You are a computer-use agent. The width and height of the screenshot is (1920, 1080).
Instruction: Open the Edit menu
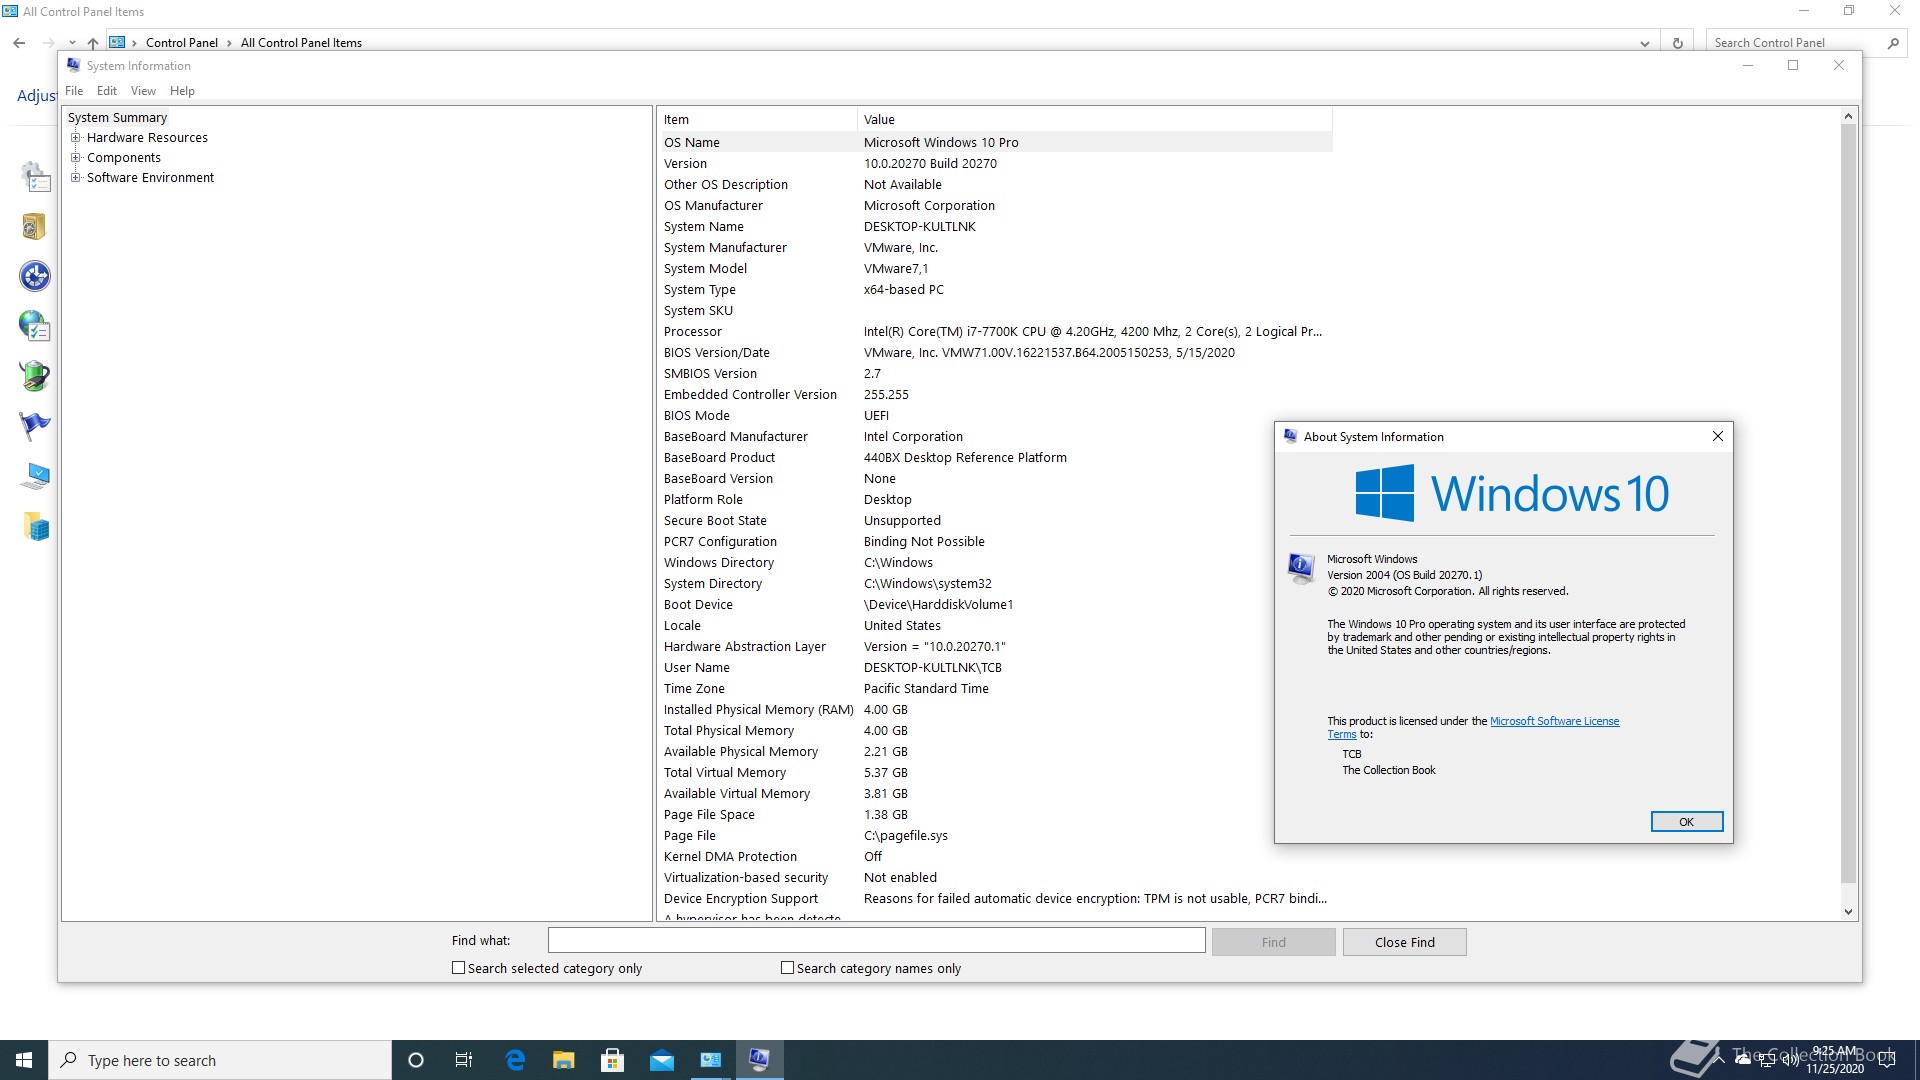tap(107, 91)
